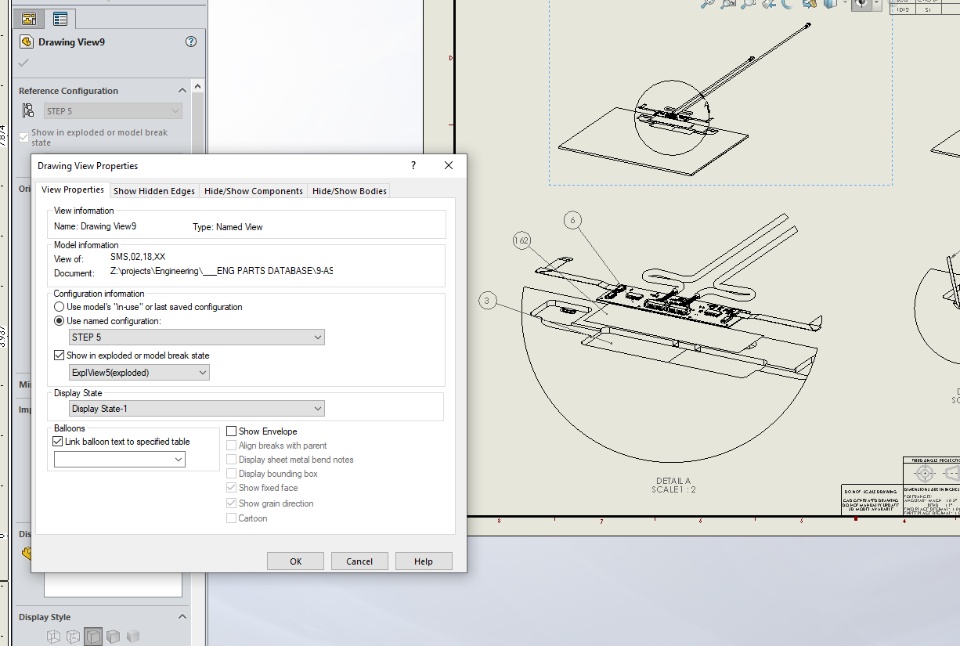Open the Display State-1 dropdown
Viewport: 960px width, 646px height.
(197, 408)
